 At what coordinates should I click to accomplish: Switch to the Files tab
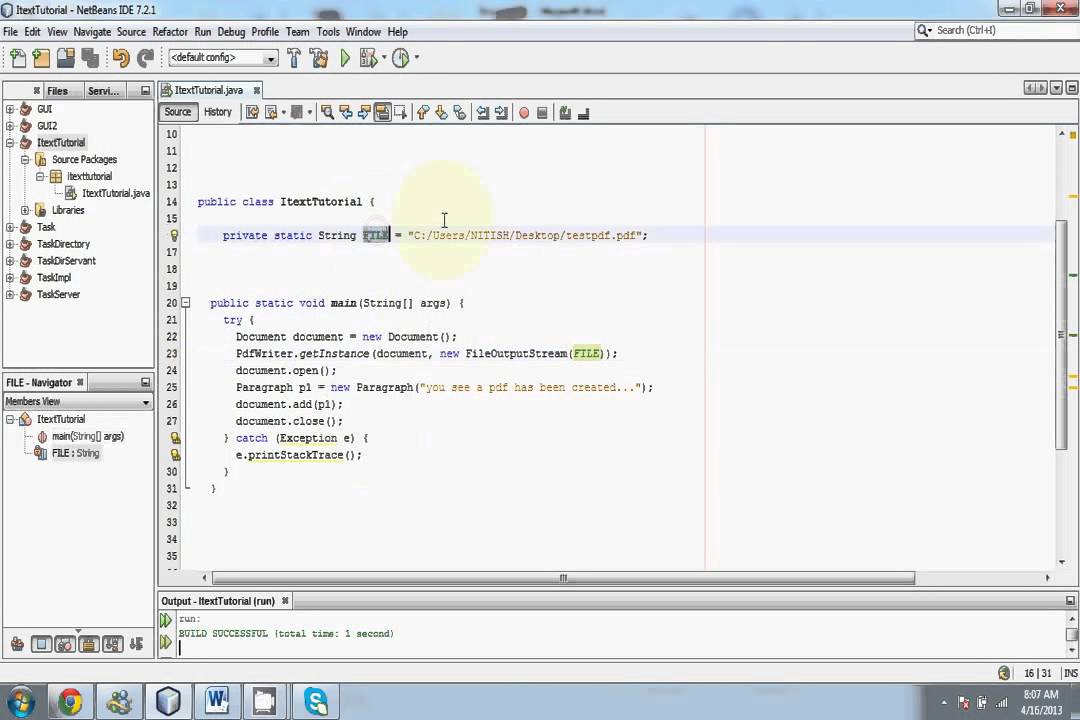pyautogui.click(x=57, y=91)
